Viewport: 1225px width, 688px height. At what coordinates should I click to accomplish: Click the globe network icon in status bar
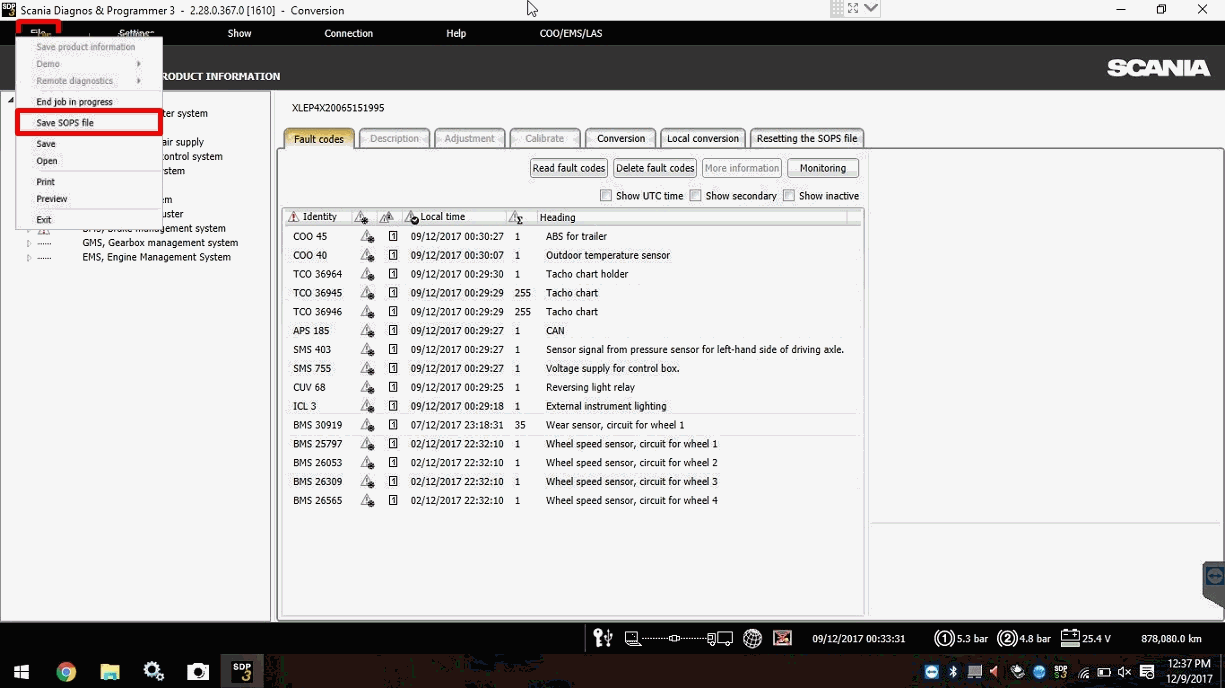tap(753, 638)
